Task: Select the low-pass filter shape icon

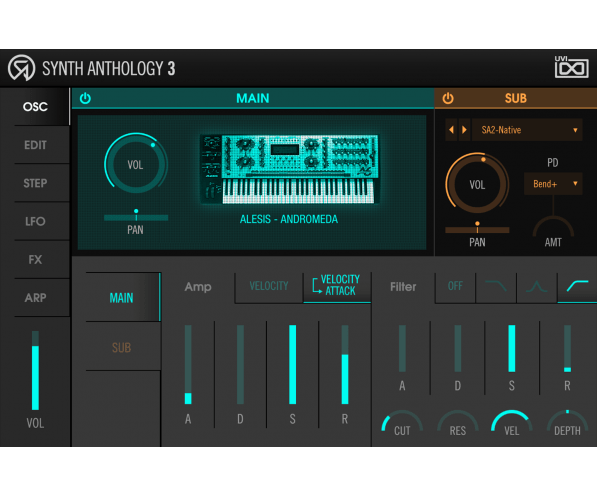Action: (x=496, y=286)
